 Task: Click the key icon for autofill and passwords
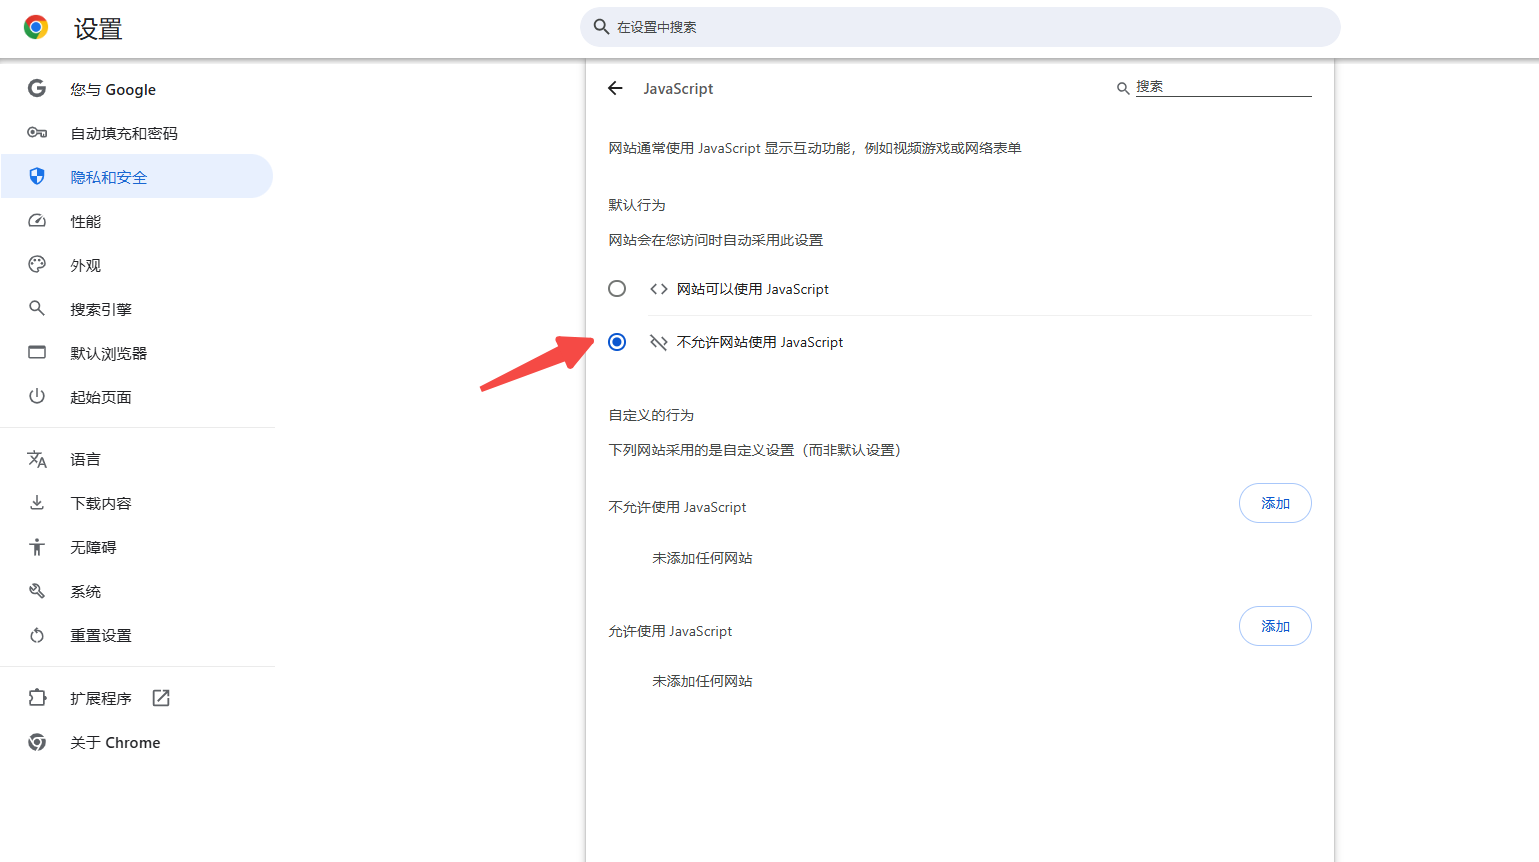[x=37, y=132]
